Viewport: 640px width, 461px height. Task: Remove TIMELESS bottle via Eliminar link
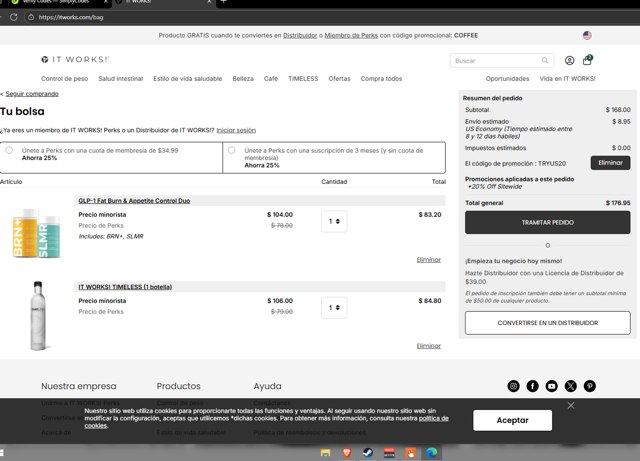[429, 345]
